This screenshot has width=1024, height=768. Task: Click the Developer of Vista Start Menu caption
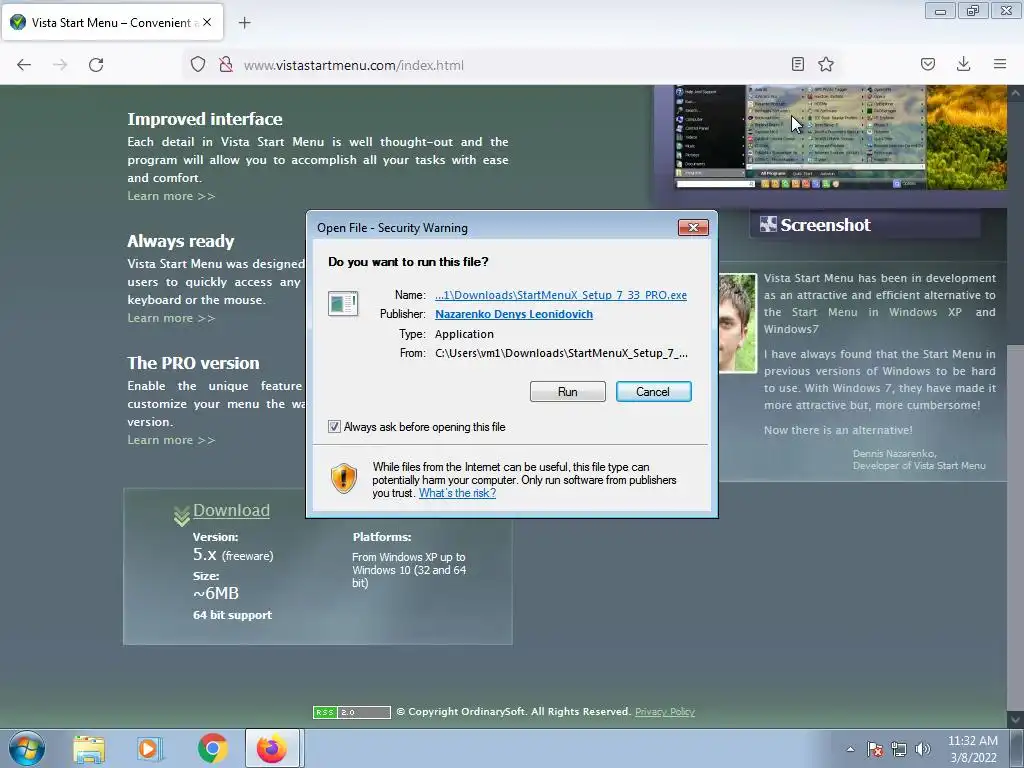(919, 466)
